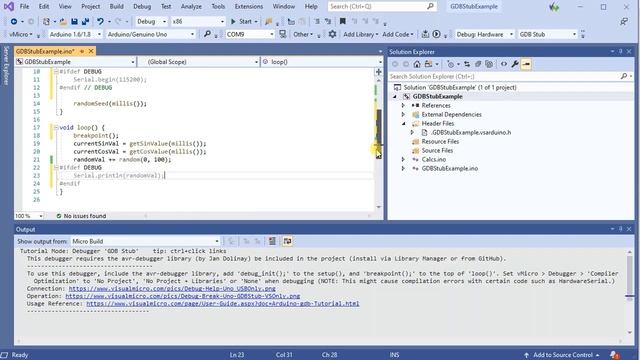Click Add to Source Control

[x=562, y=355]
